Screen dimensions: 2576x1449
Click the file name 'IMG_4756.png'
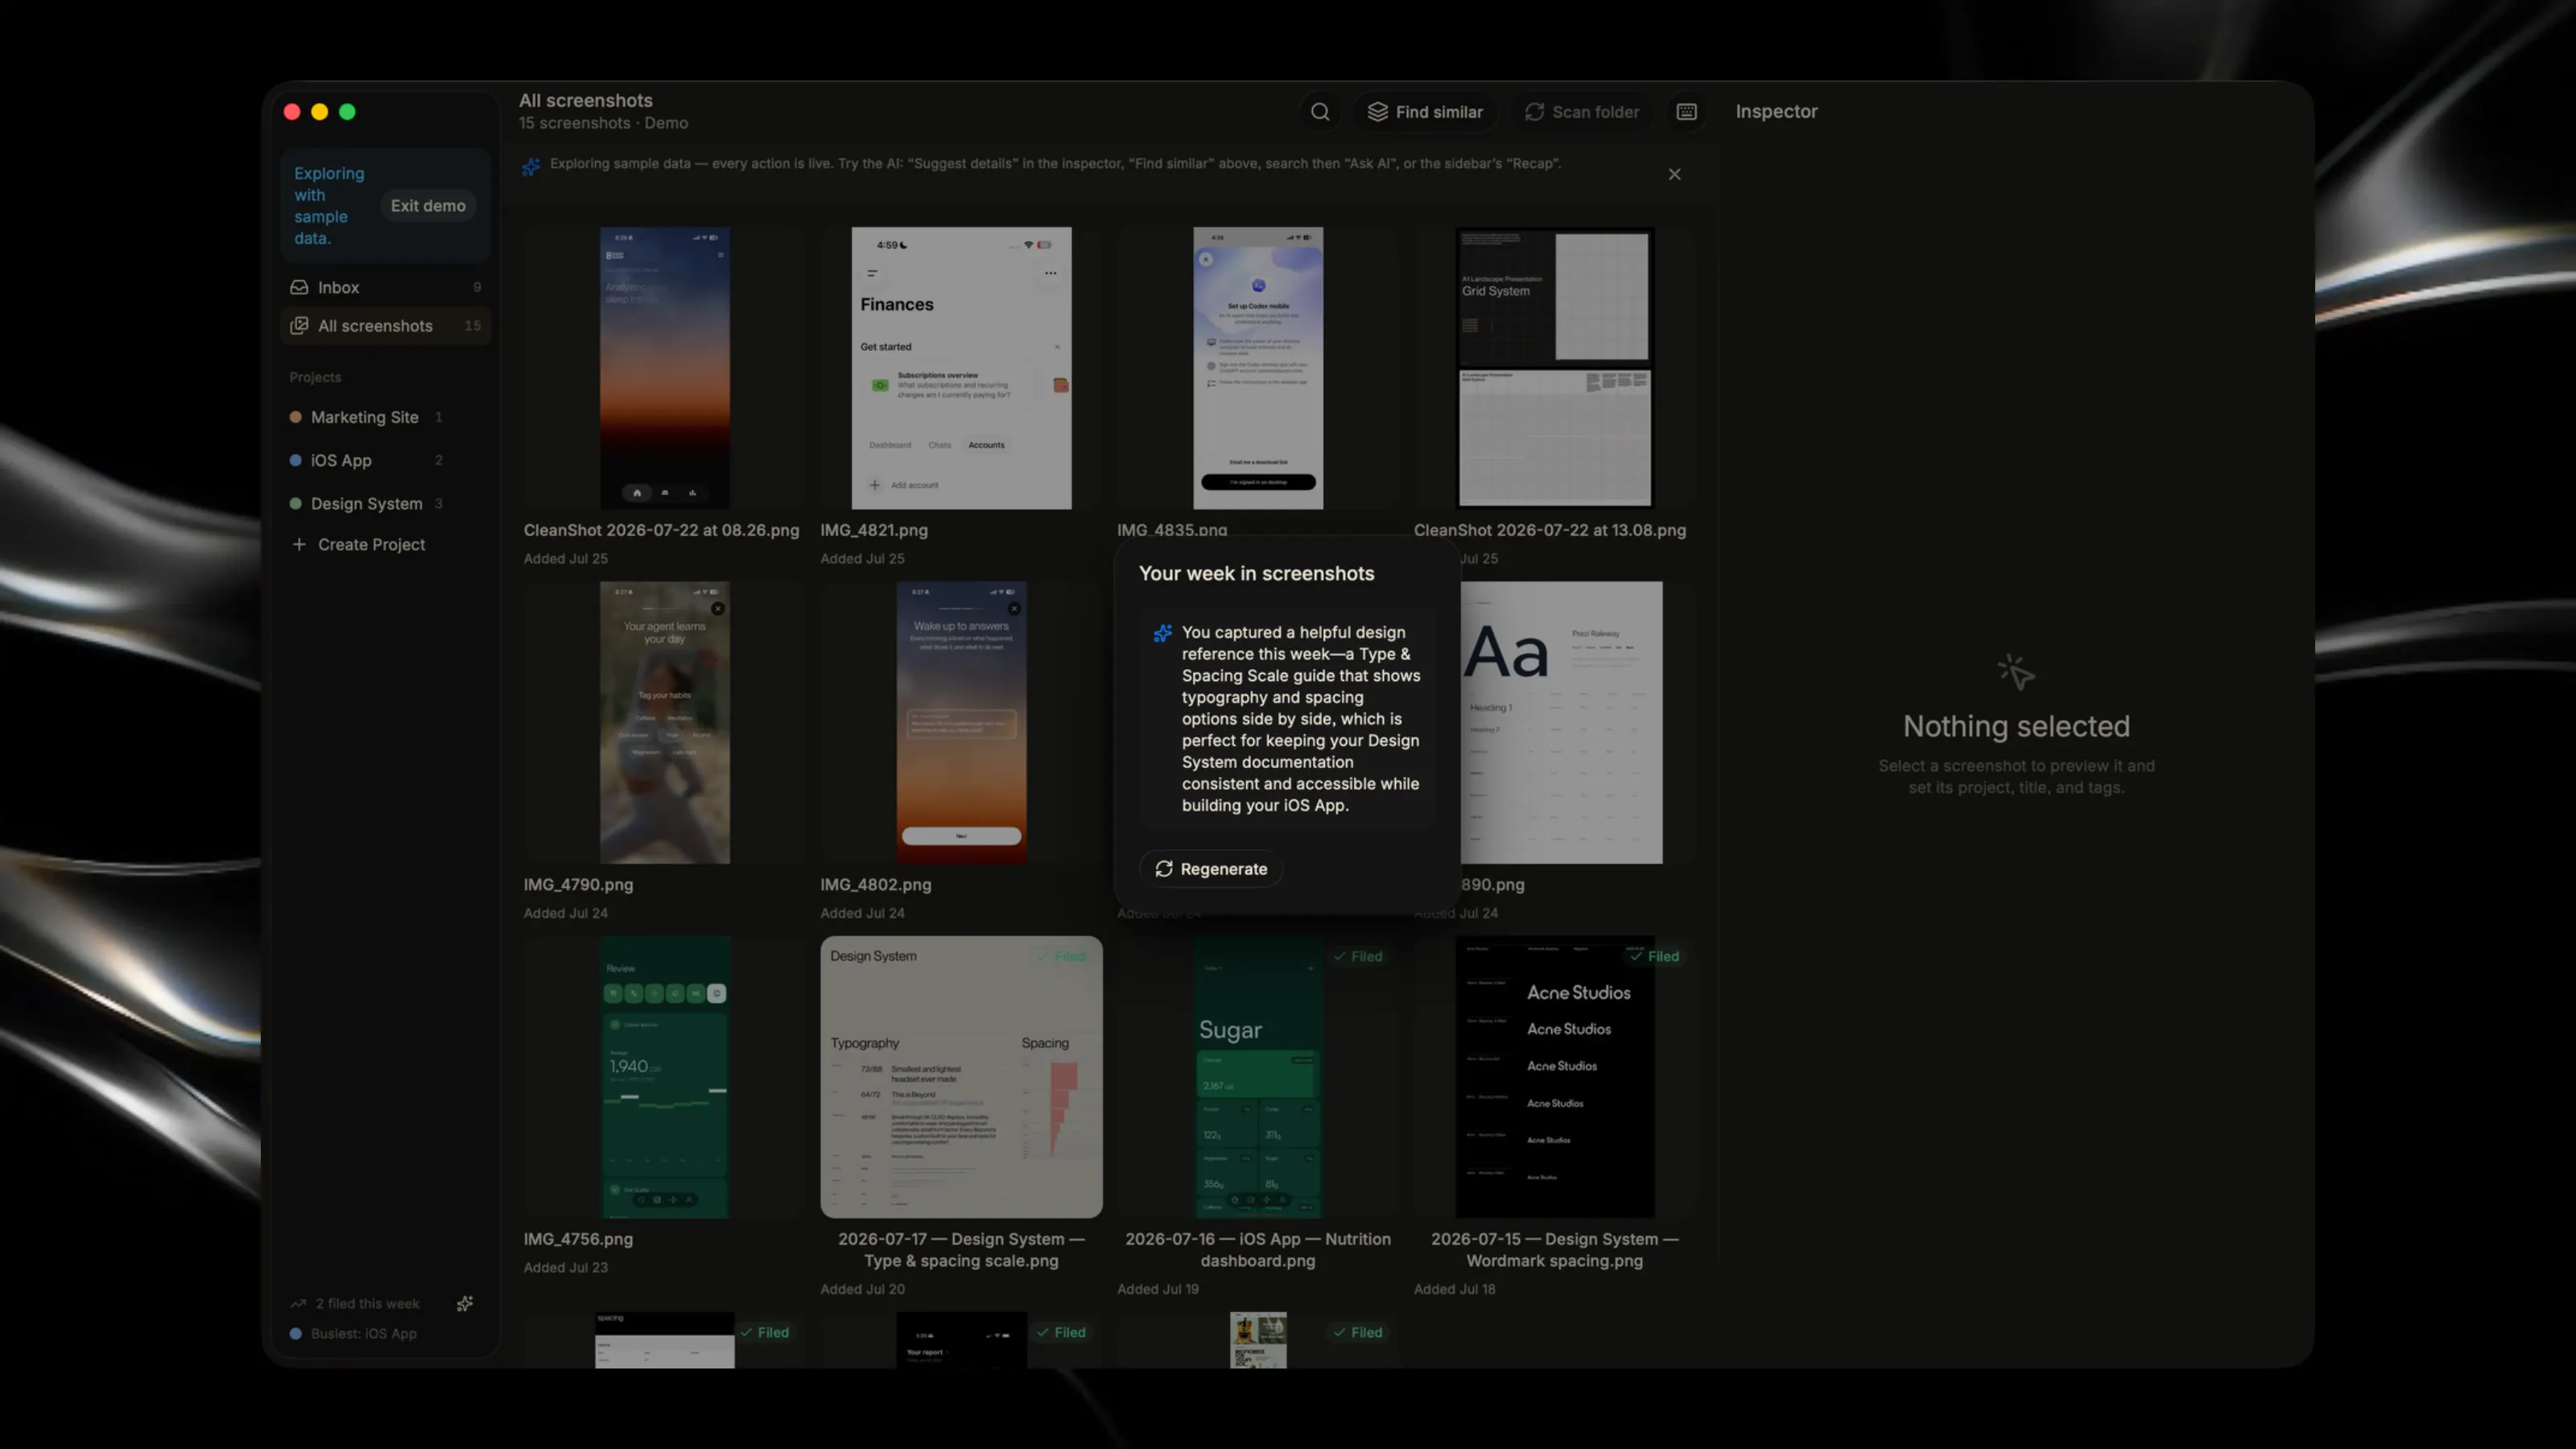[x=578, y=1239]
